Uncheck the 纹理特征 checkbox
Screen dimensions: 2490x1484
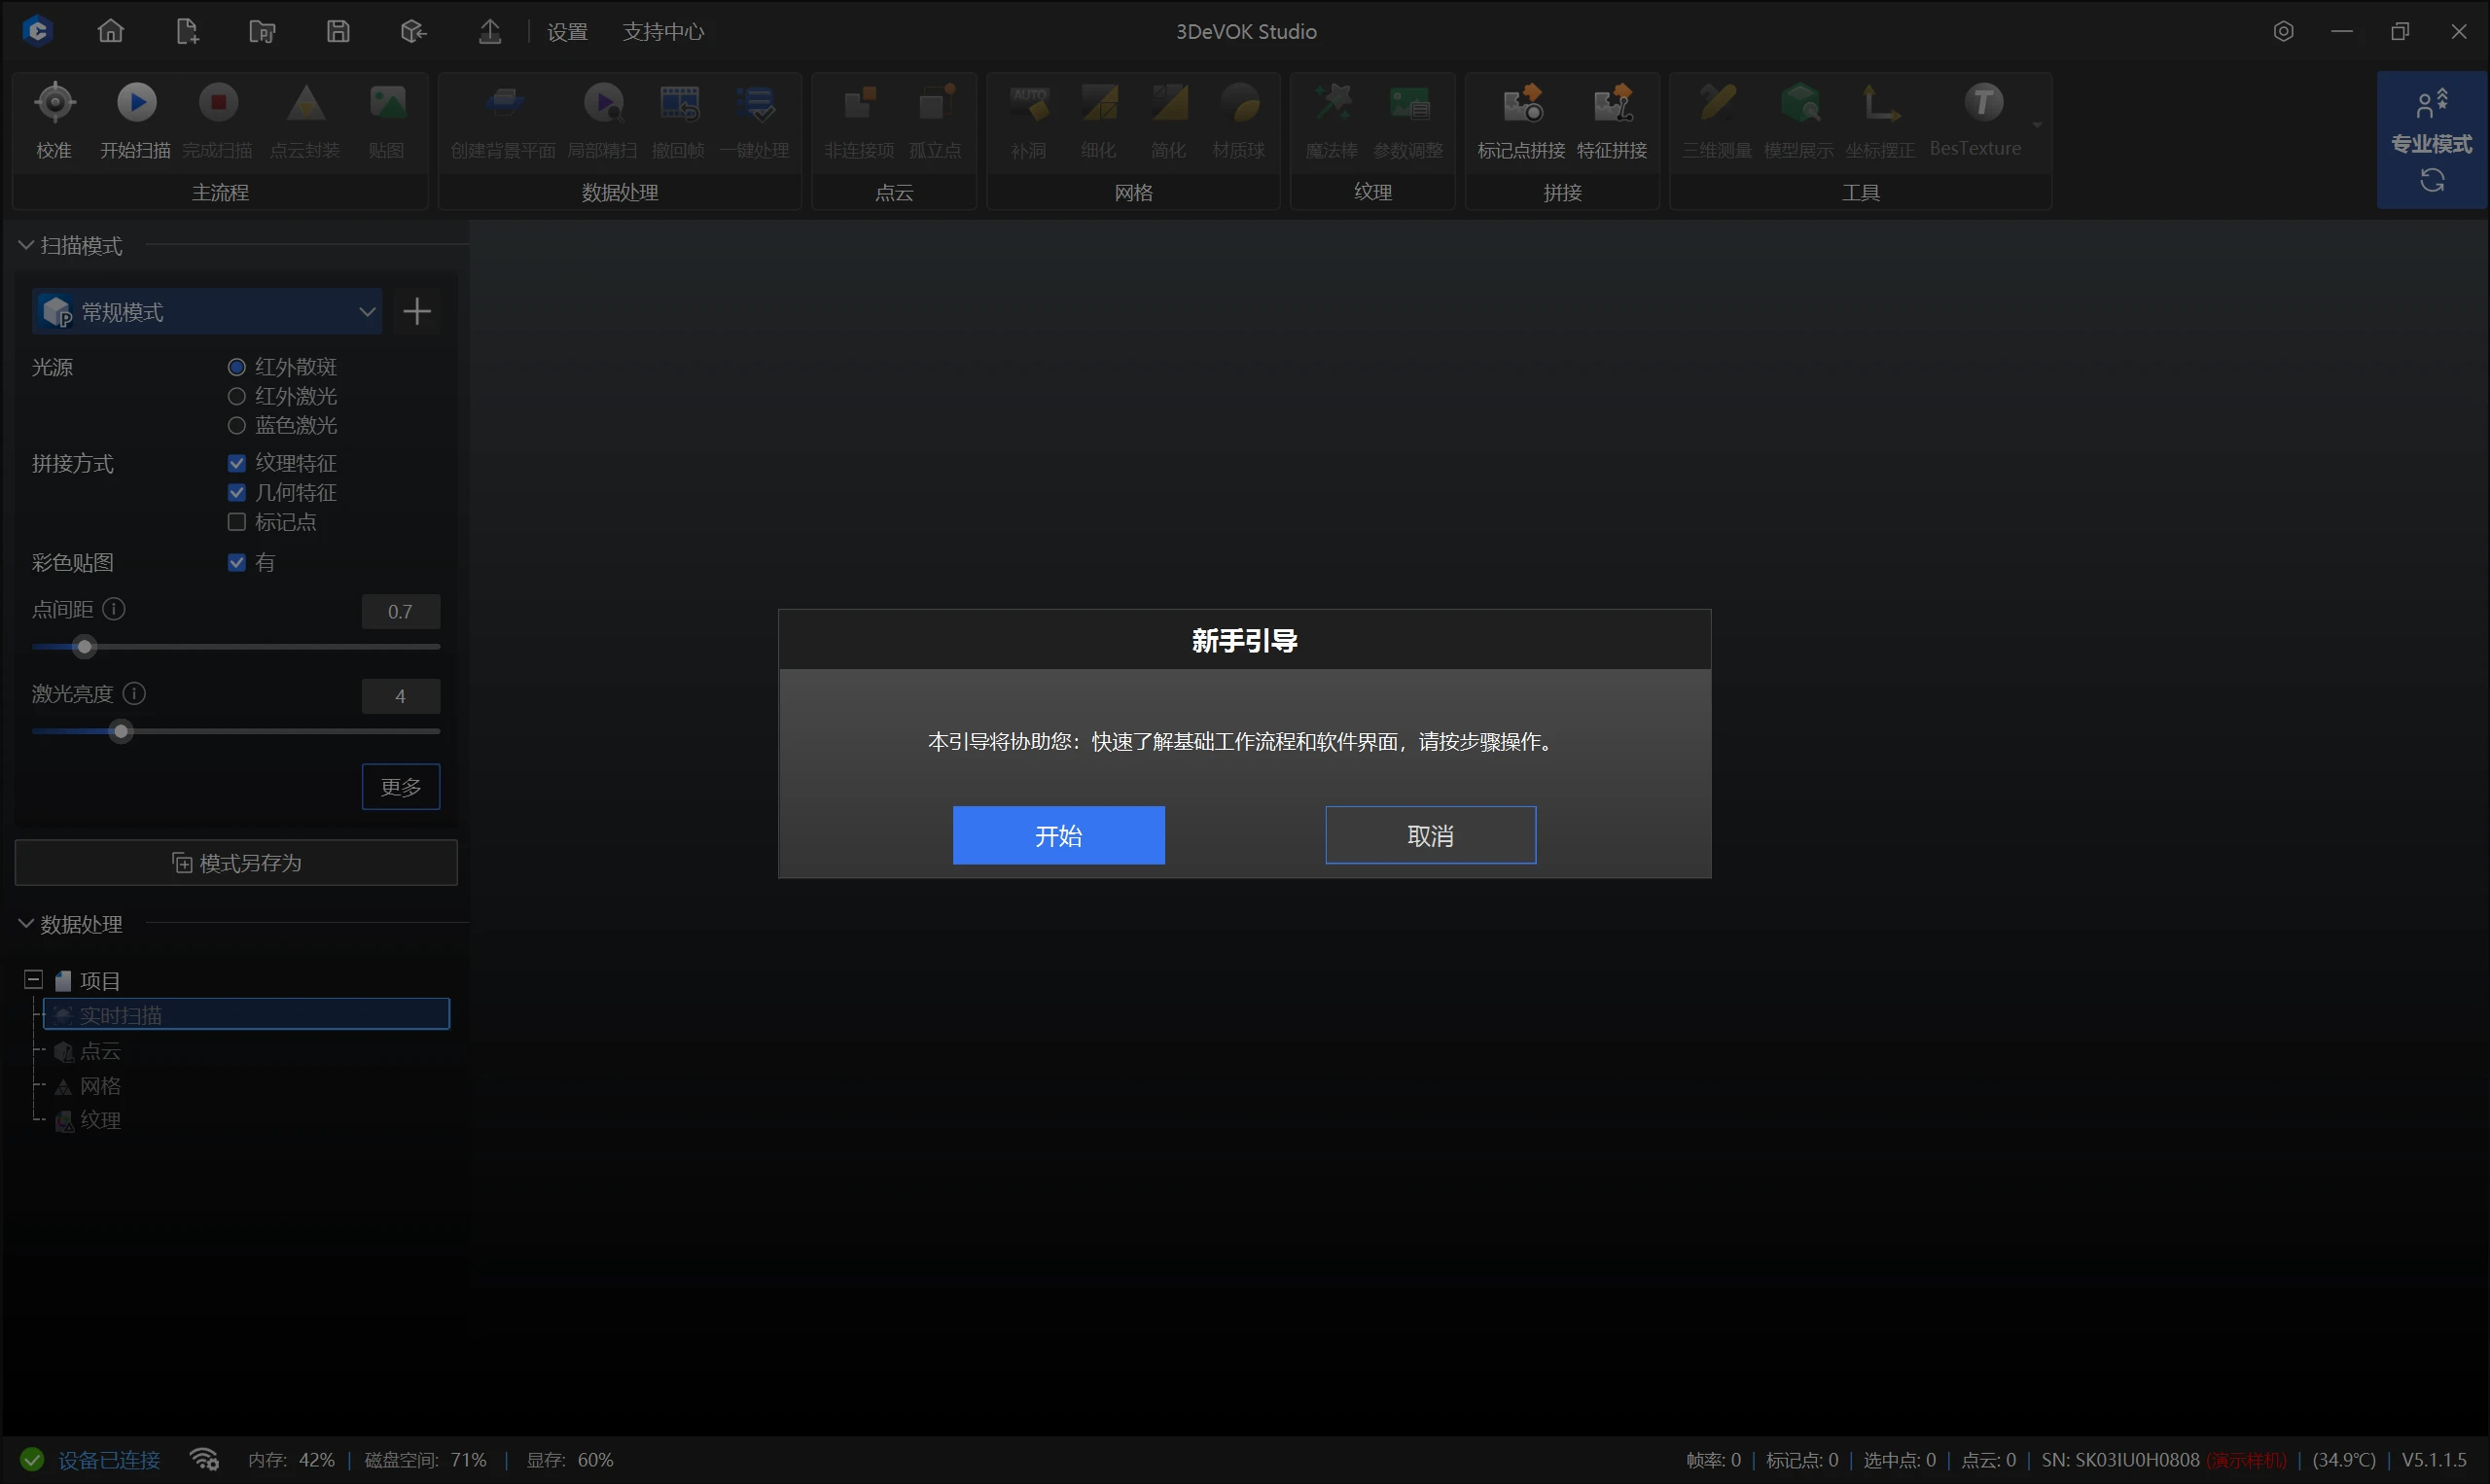point(237,463)
